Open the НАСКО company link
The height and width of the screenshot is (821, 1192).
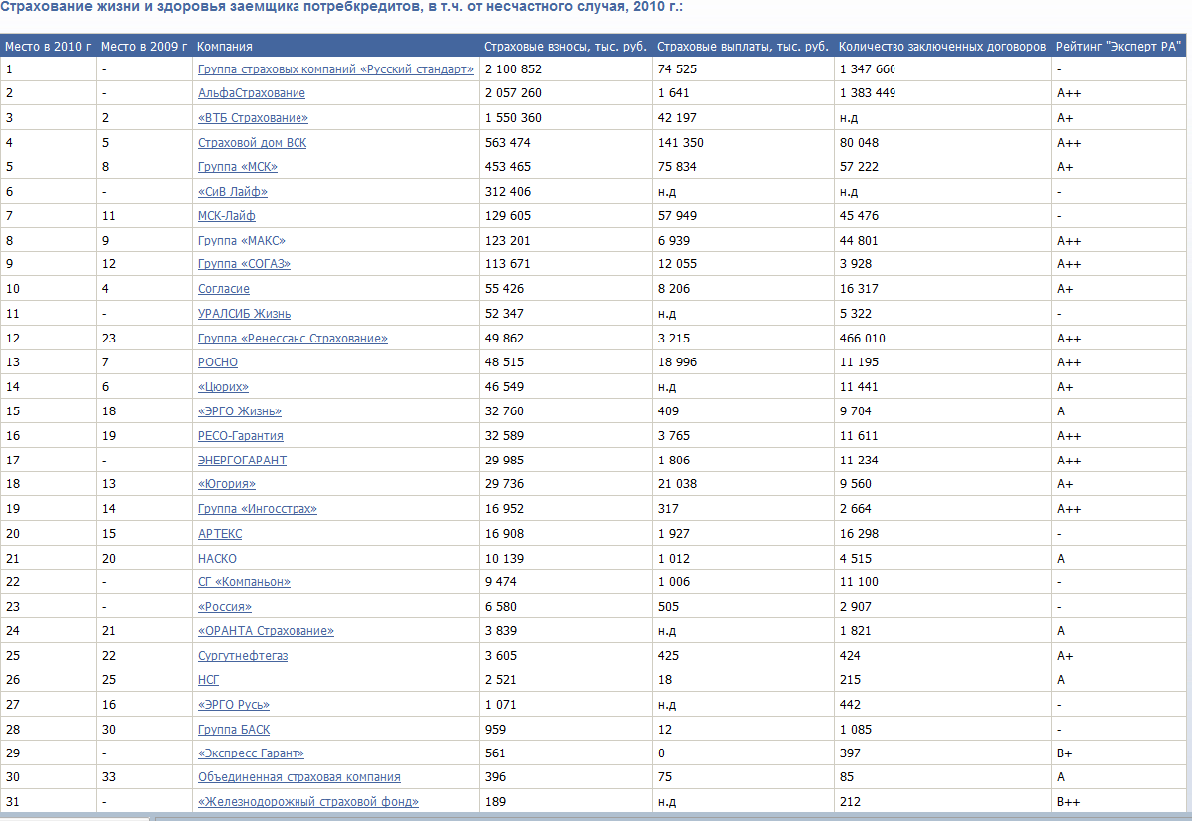[217, 558]
